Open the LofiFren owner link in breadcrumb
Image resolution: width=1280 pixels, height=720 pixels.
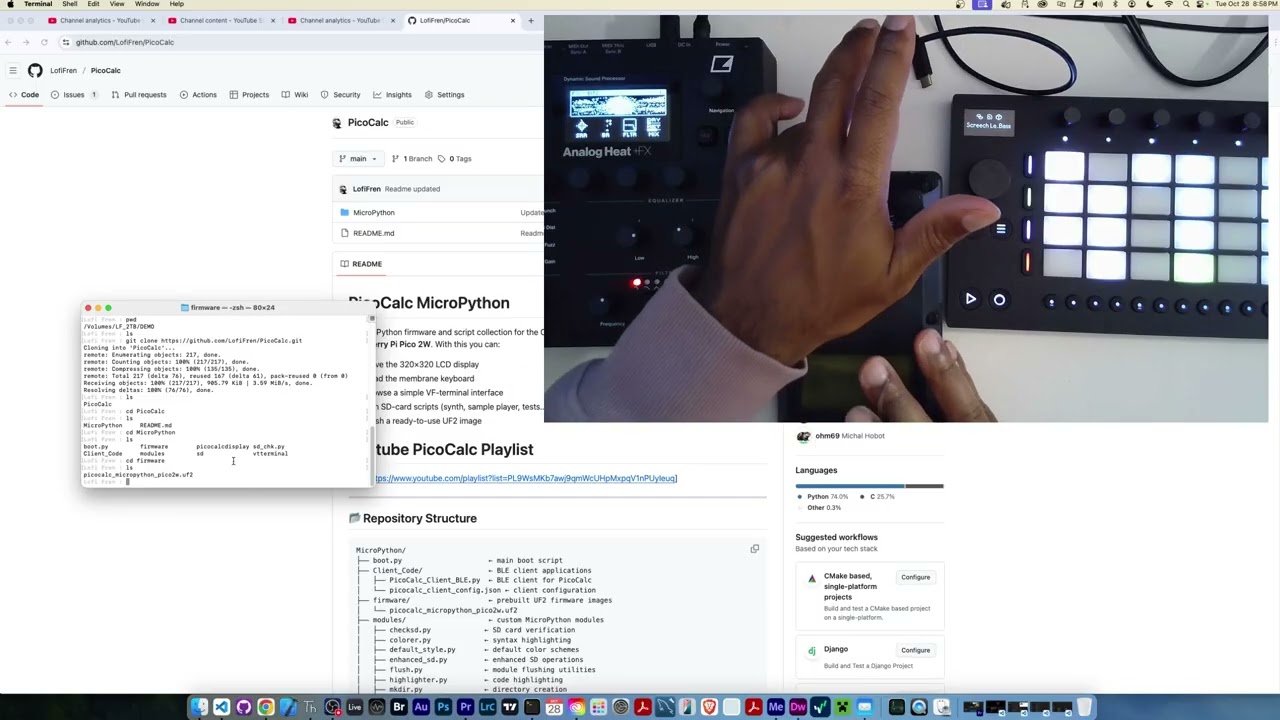pos(63,71)
